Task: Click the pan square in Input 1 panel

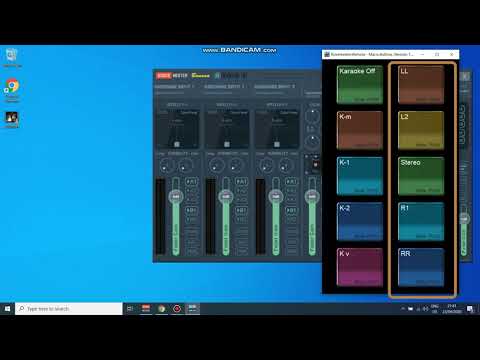Action: click(x=177, y=144)
